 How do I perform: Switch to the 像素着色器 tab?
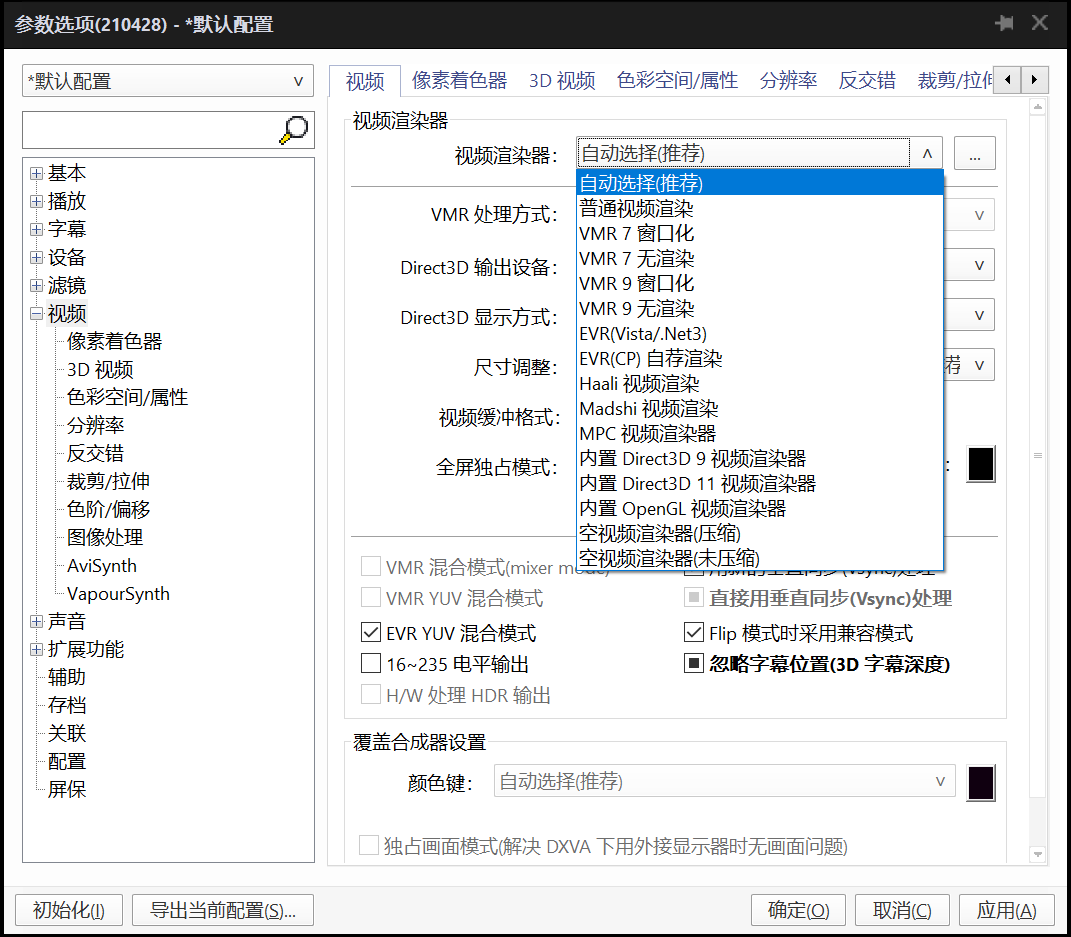click(459, 81)
